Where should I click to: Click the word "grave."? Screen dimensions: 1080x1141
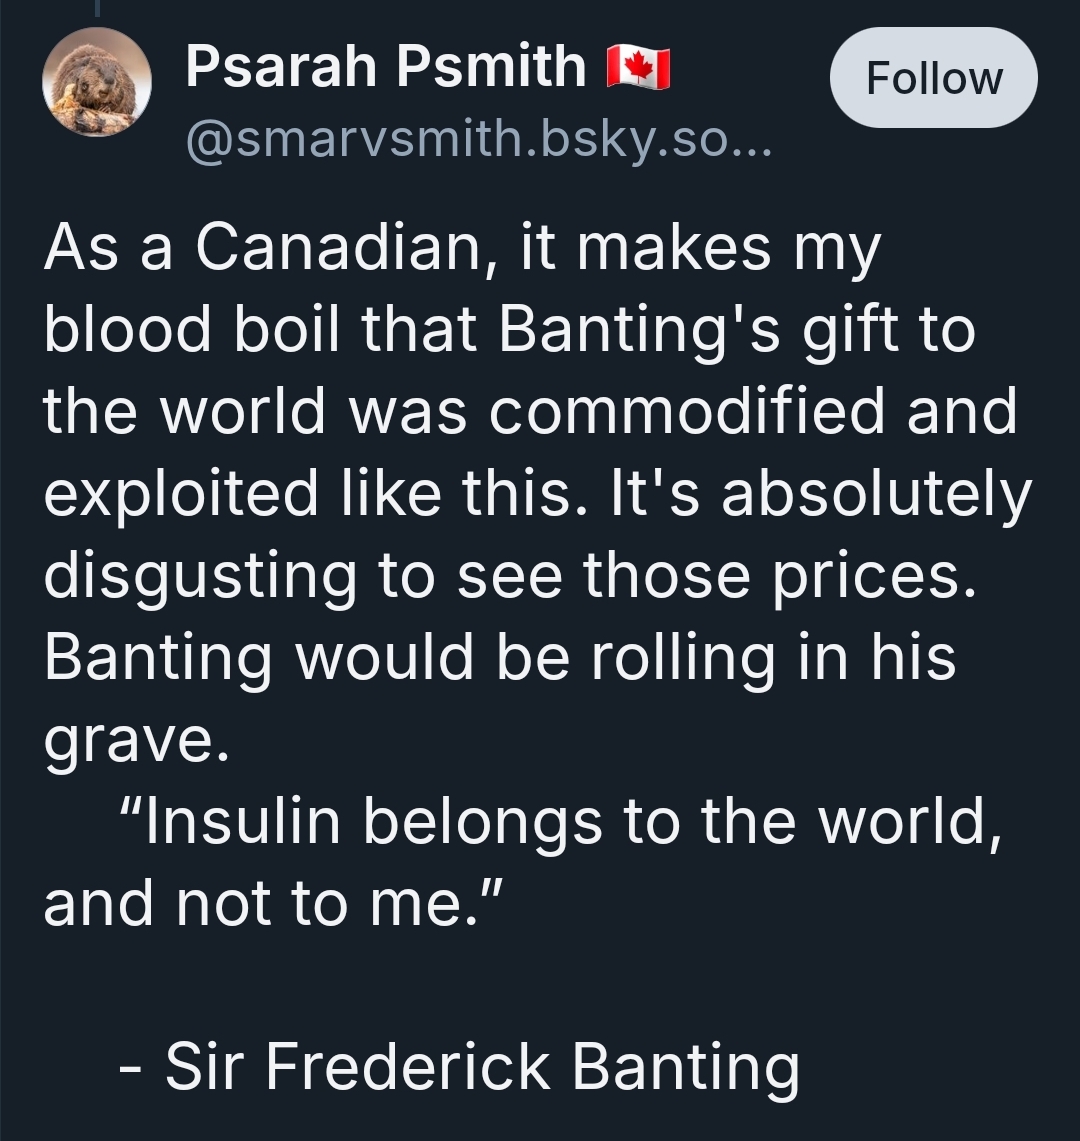[x=127, y=740]
